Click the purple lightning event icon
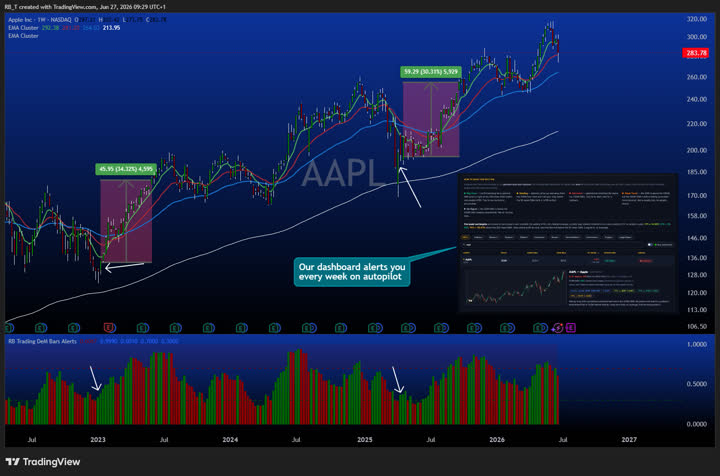Image resolution: width=720 pixels, height=476 pixels. click(557, 328)
